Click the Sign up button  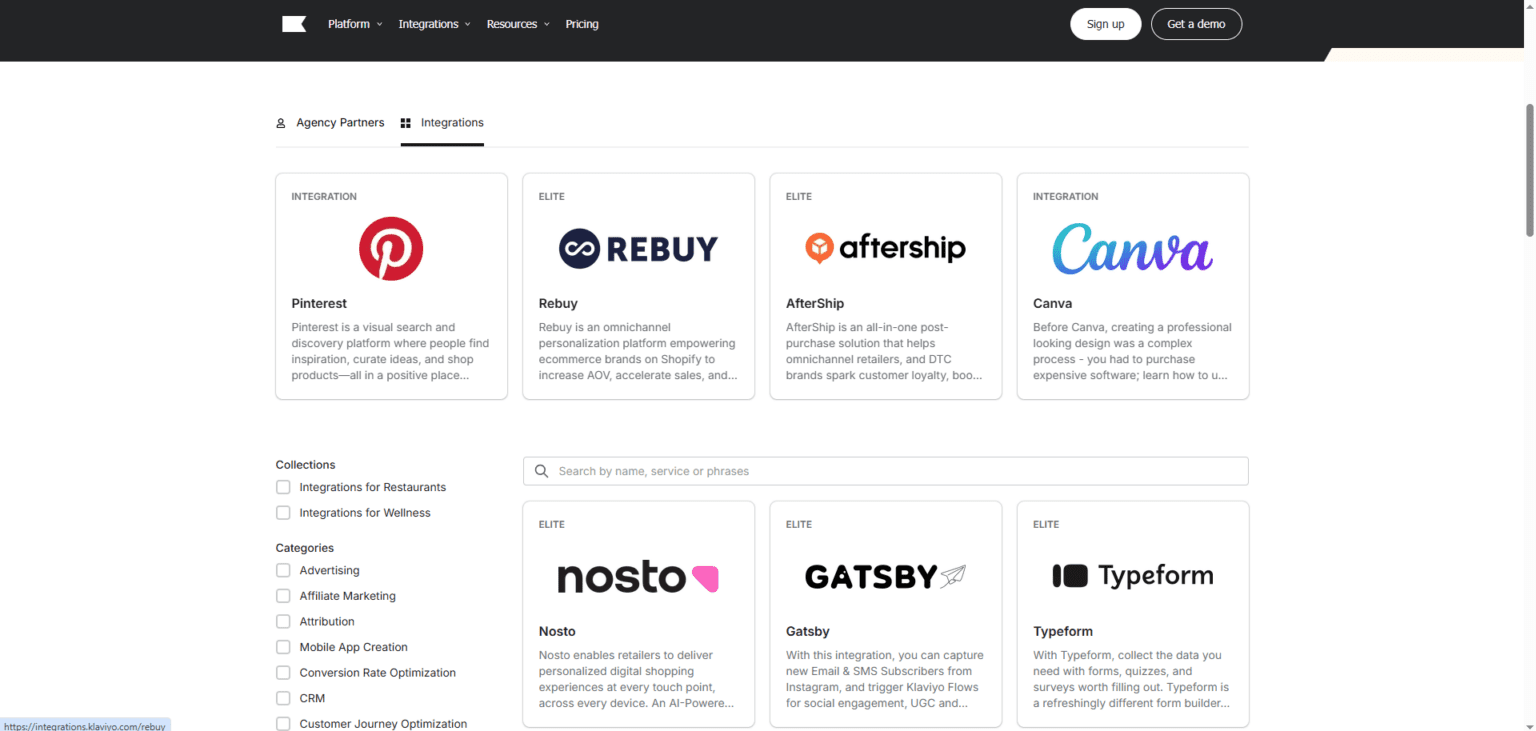tap(1105, 23)
